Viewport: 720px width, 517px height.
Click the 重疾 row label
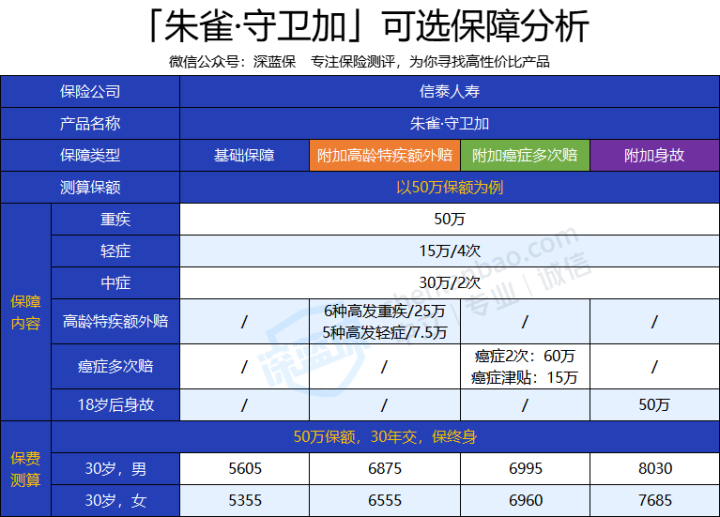pyautogui.click(x=115, y=219)
